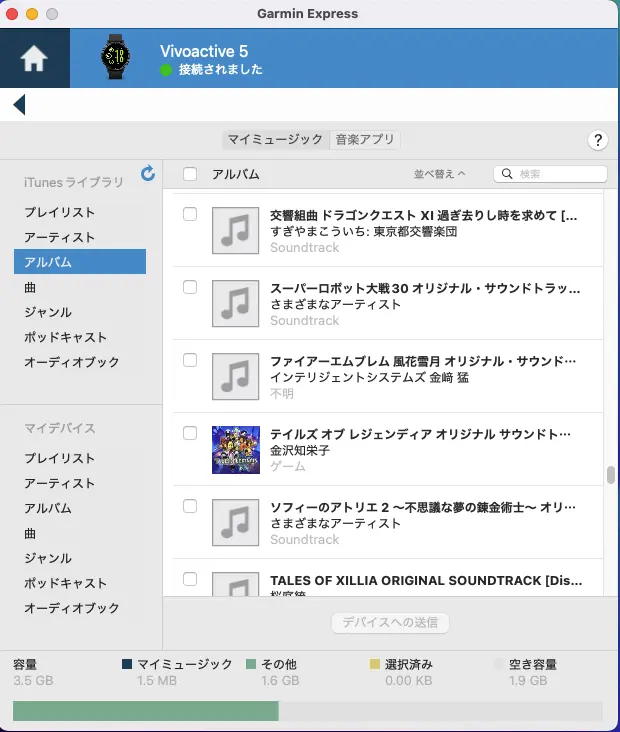Click the Vivoactive 5 watch icon
The height and width of the screenshot is (732, 620).
pyautogui.click(x=115, y=59)
